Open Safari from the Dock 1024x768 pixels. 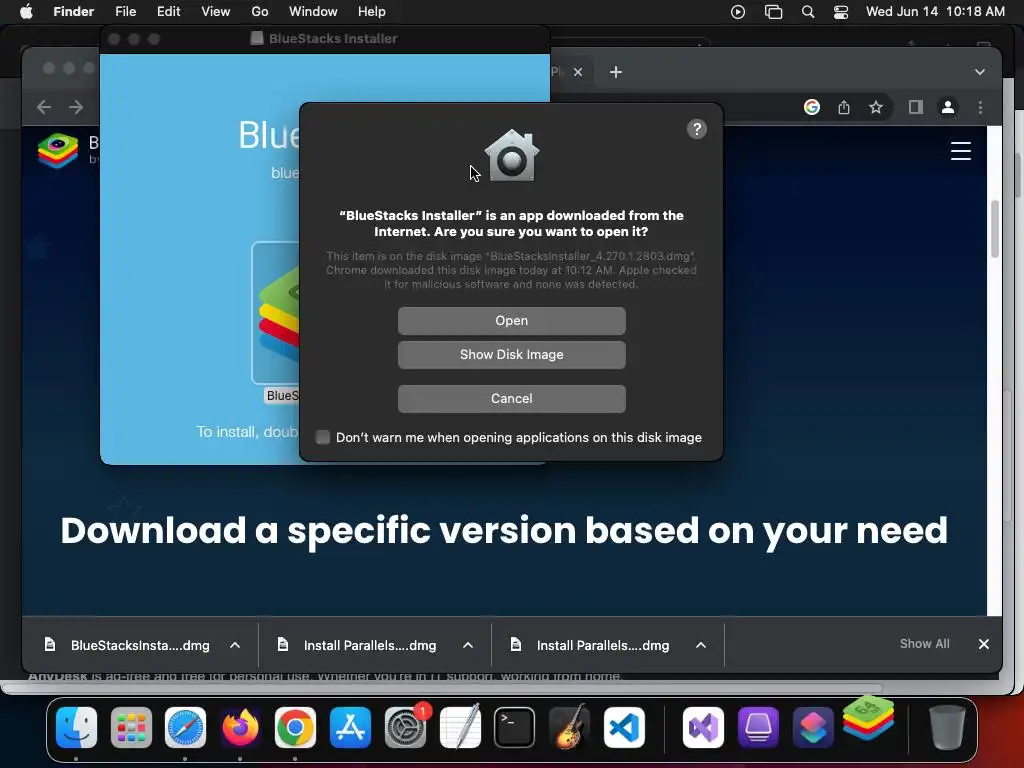tap(185, 728)
